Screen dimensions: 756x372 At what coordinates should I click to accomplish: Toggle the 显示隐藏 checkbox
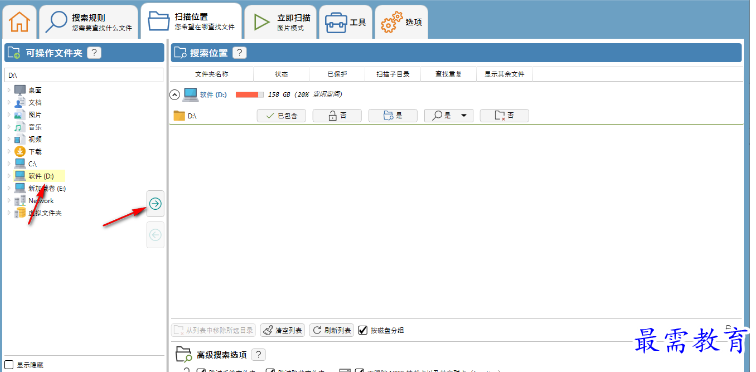[9, 364]
